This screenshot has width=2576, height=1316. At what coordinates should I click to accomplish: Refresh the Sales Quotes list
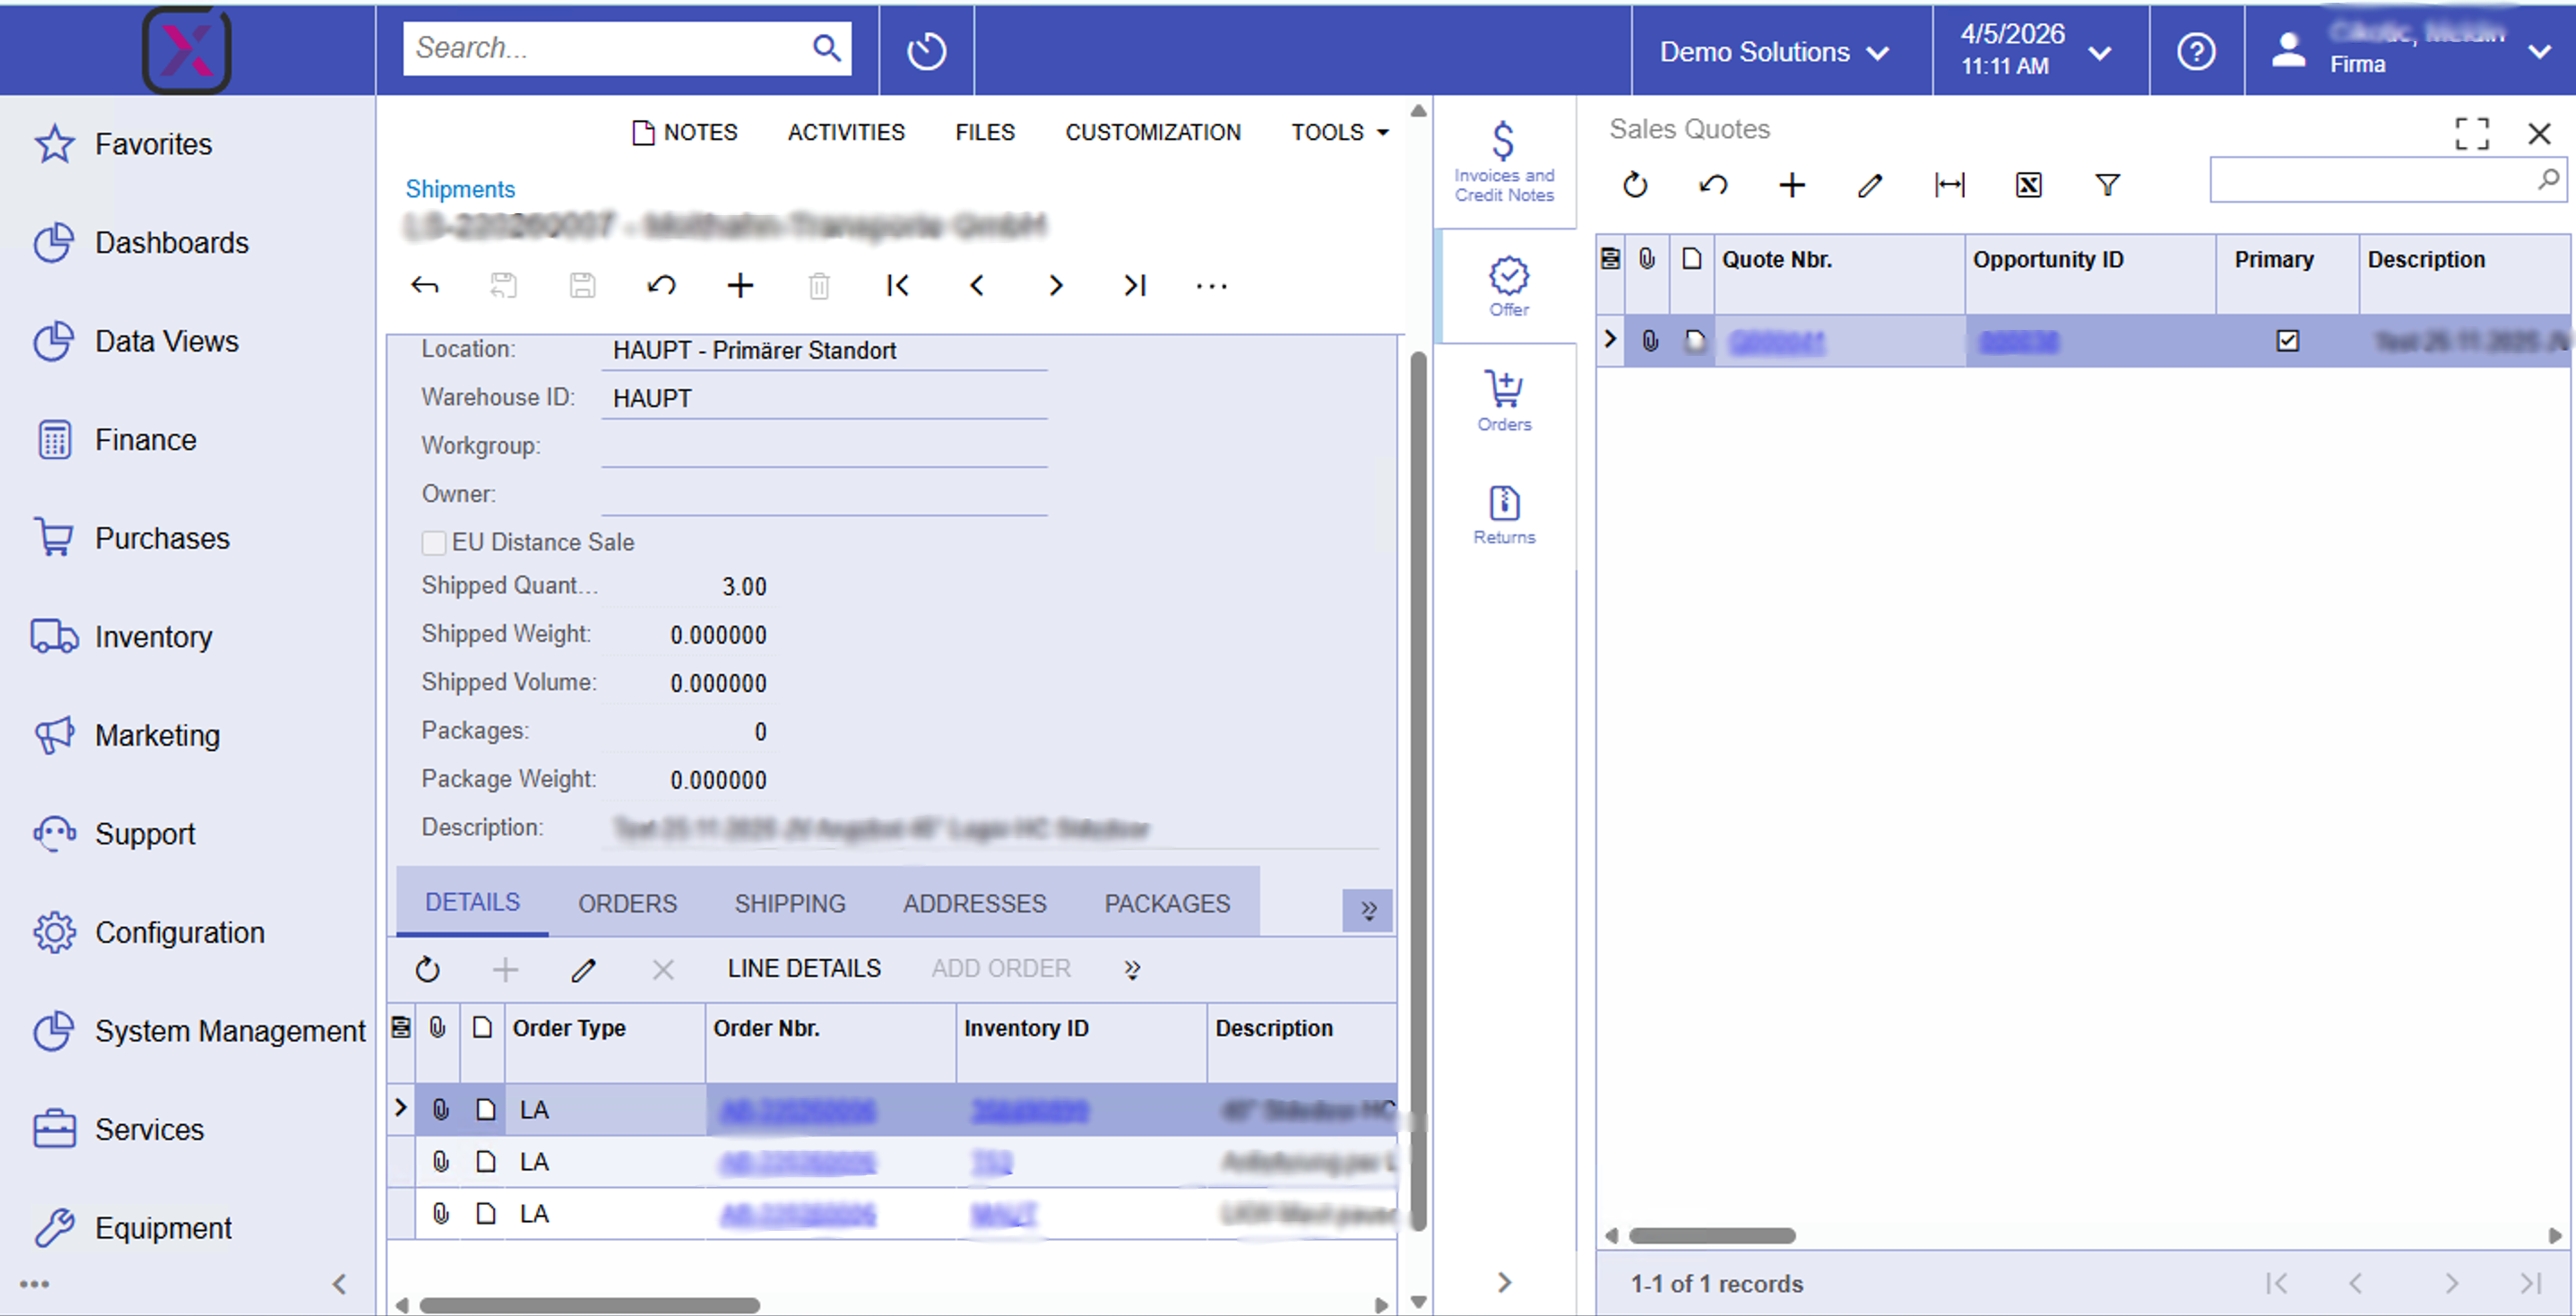[1634, 185]
